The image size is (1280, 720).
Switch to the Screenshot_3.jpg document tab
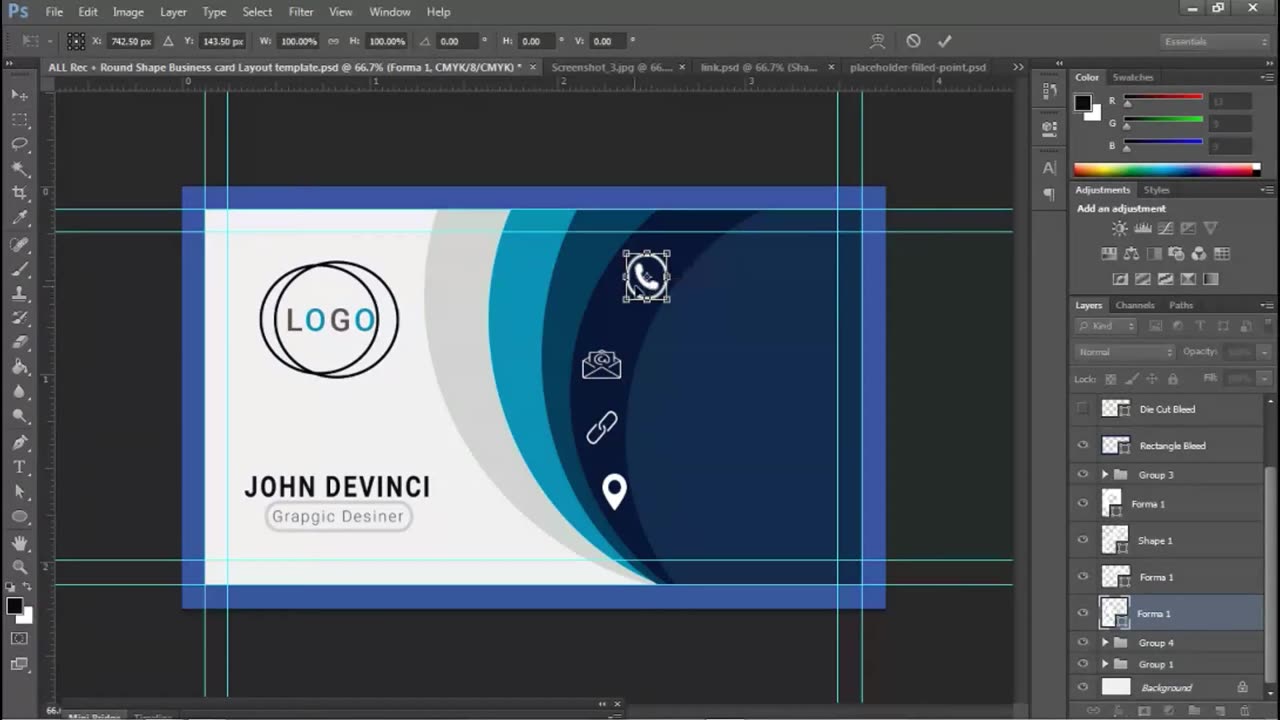tap(611, 67)
